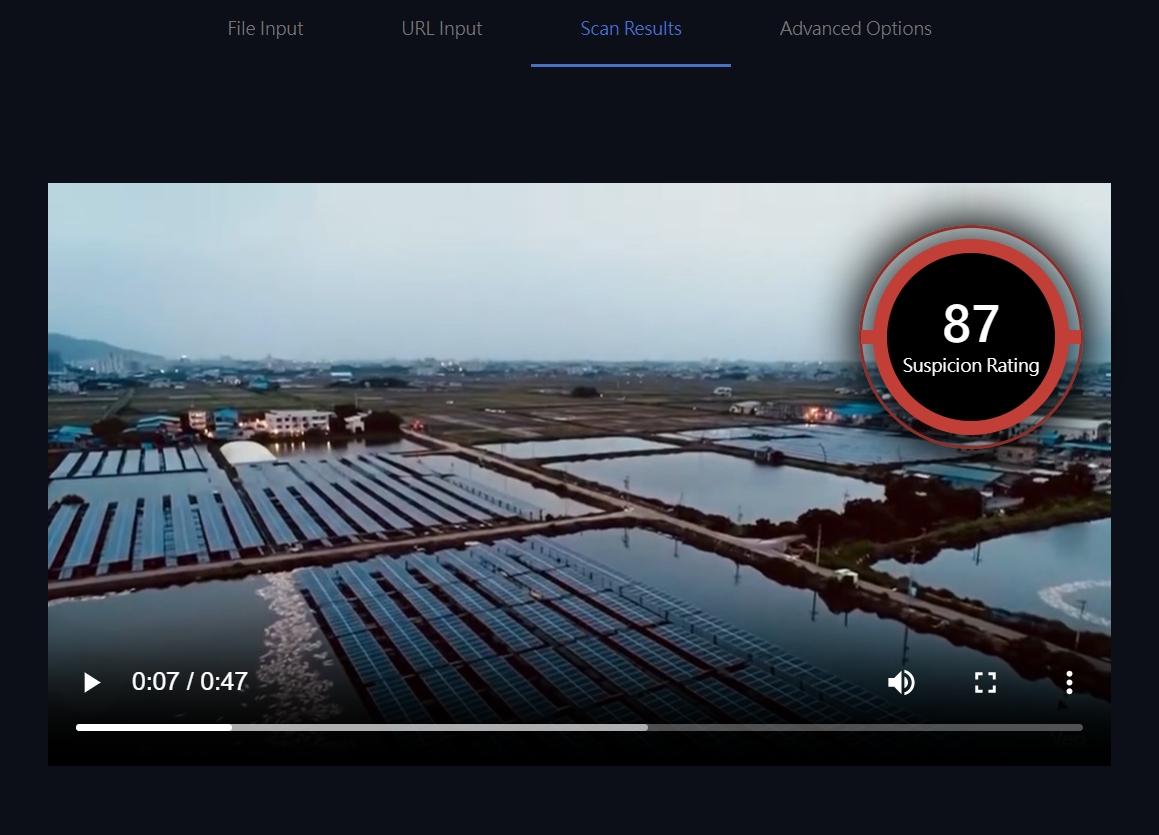Image resolution: width=1159 pixels, height=835 pixels.
Task: Seek within the white played progress segment
Action: pos(150,727)
